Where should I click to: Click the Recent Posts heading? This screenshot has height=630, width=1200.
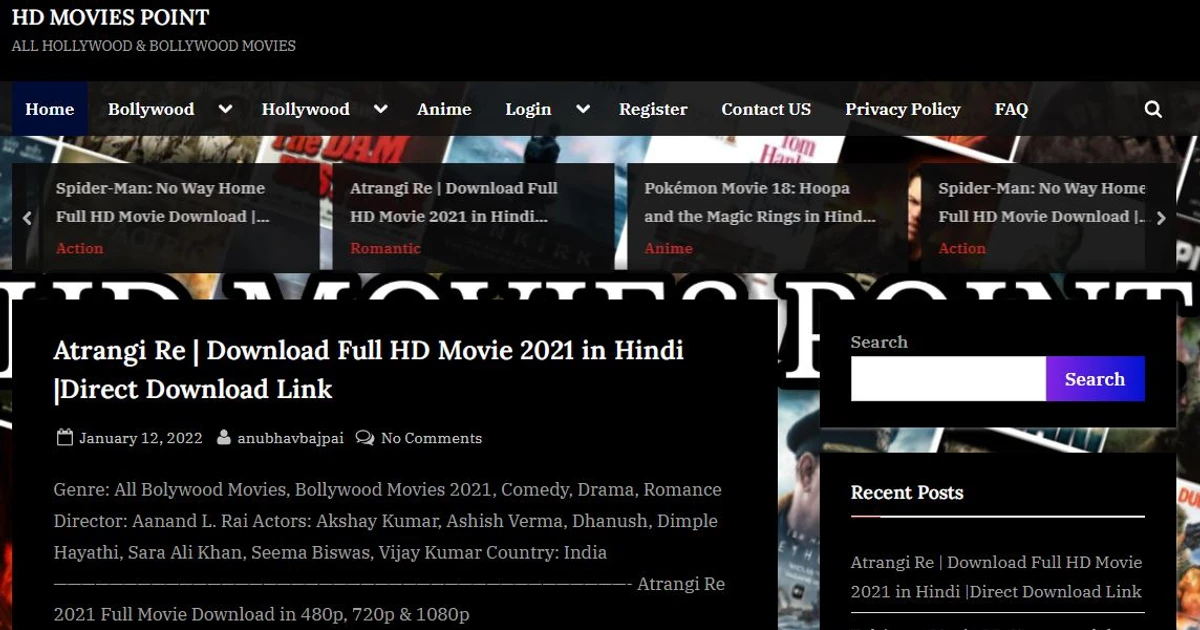(907, 492)
